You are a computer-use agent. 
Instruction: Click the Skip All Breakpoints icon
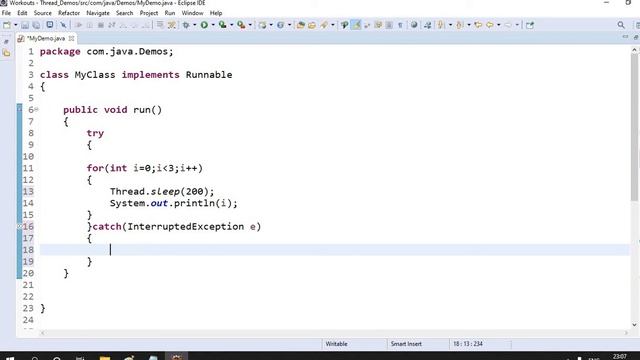pyautogui.click(x=63, y=25)
